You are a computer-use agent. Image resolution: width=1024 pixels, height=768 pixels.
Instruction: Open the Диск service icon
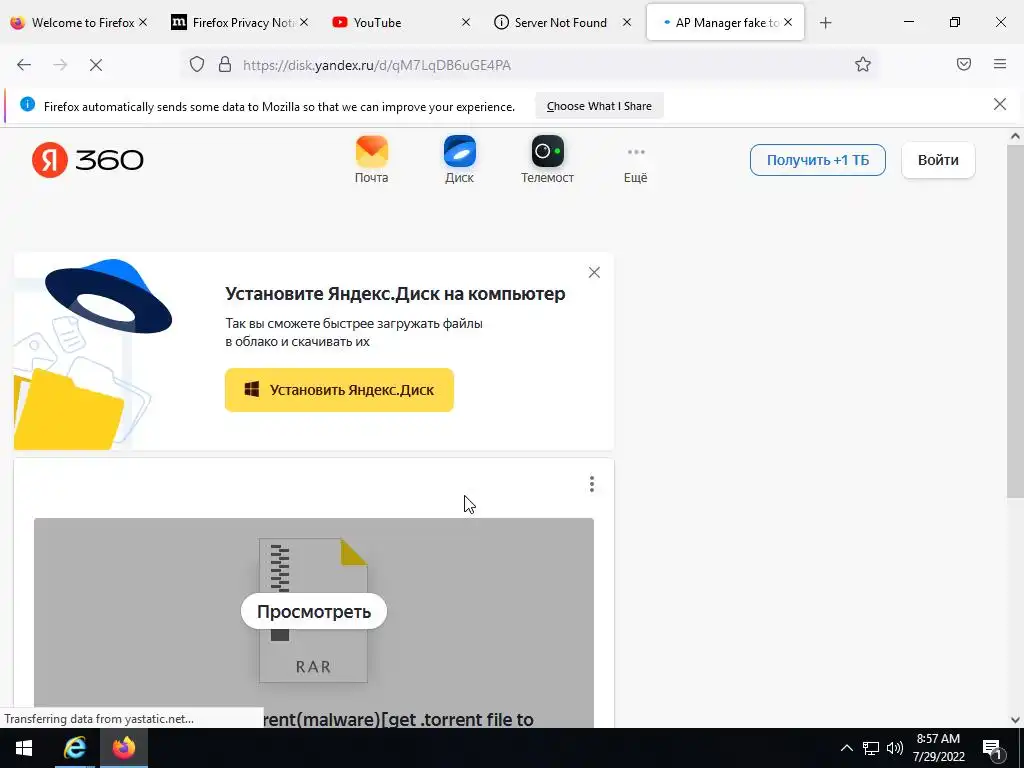click(x=459, y=160)
